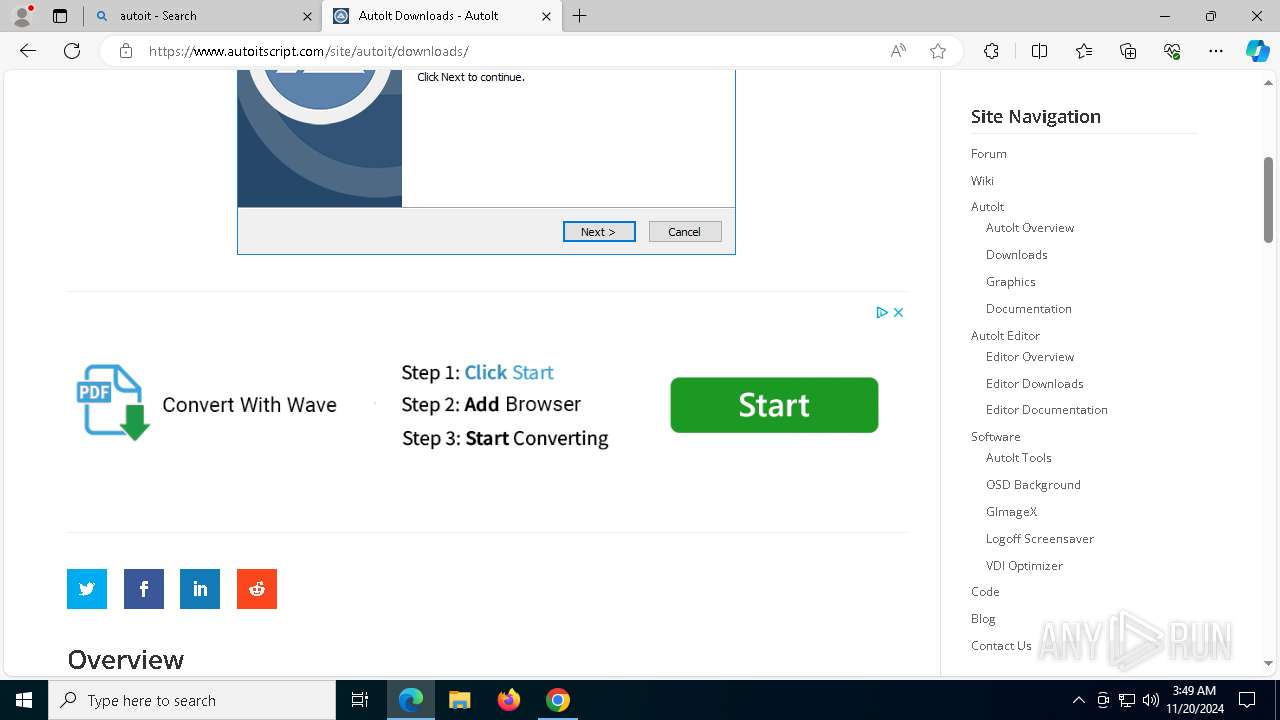Viewport: 1280px width, 720px height.
Task: Click the browser Back arrow
Action: point(28,51)
